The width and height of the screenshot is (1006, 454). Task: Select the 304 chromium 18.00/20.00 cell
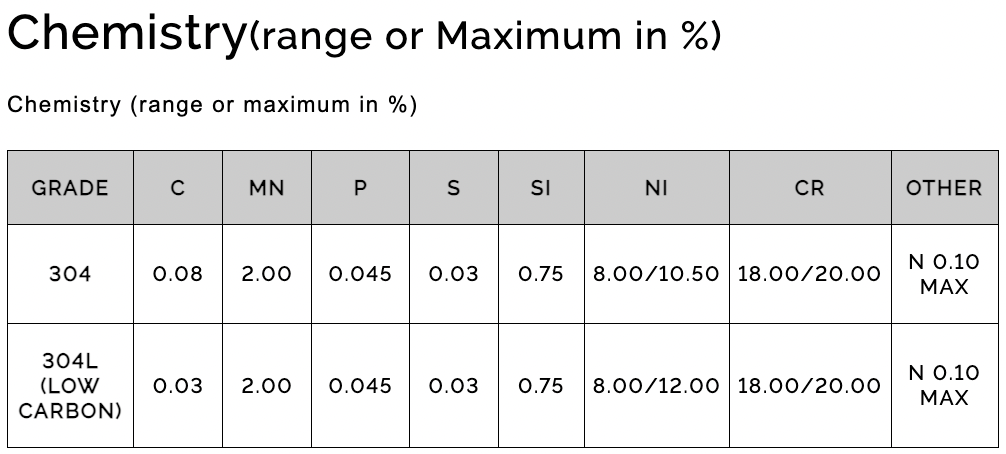(809, 274)
